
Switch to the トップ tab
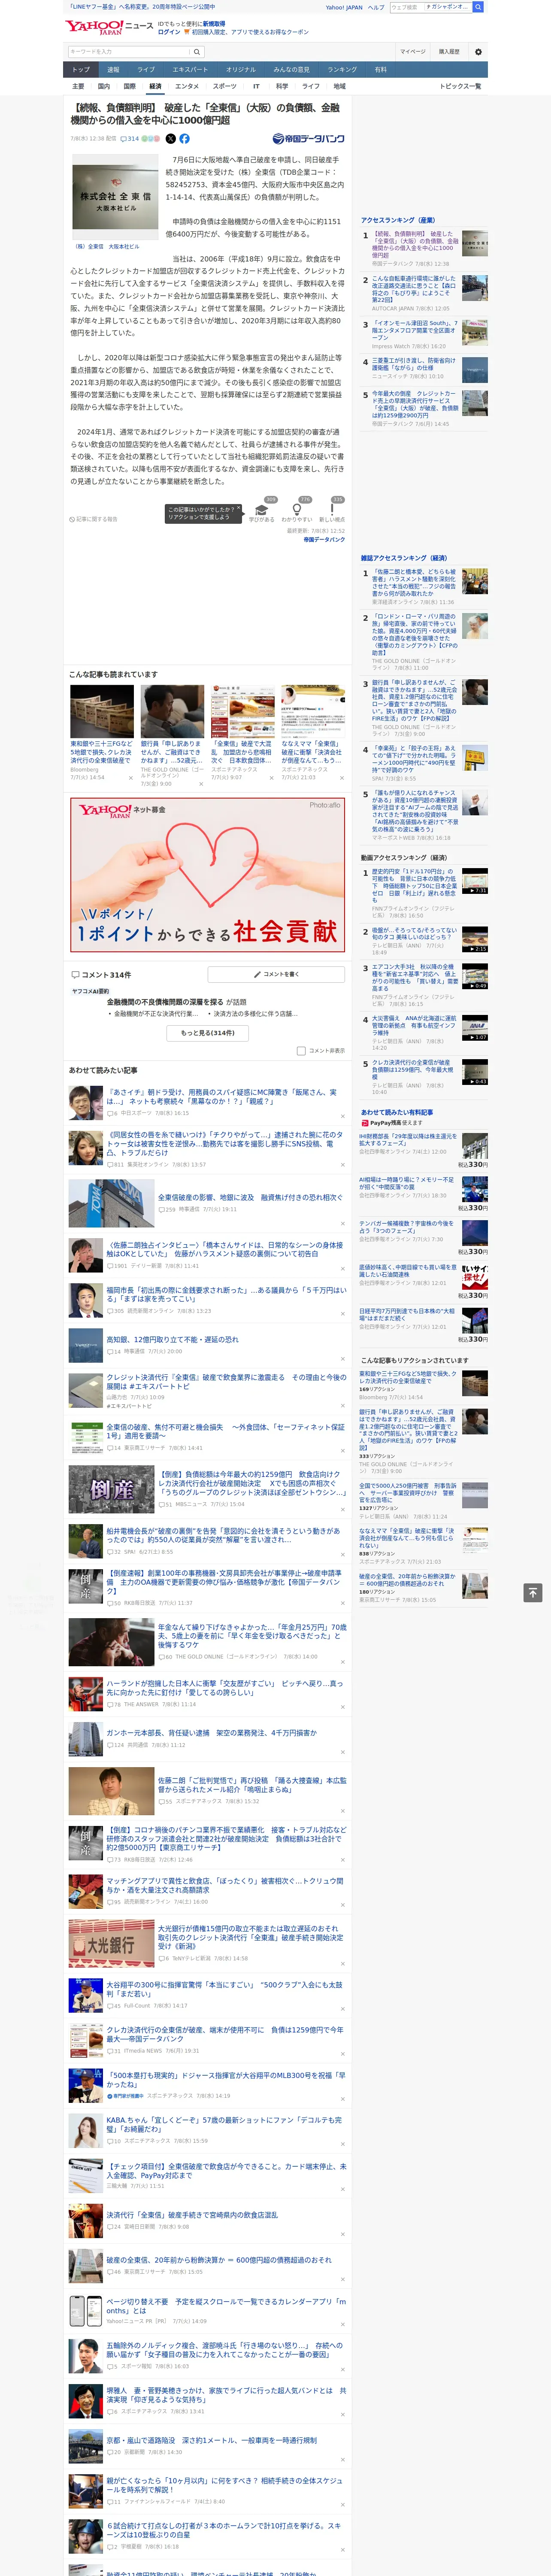(81, 70)
